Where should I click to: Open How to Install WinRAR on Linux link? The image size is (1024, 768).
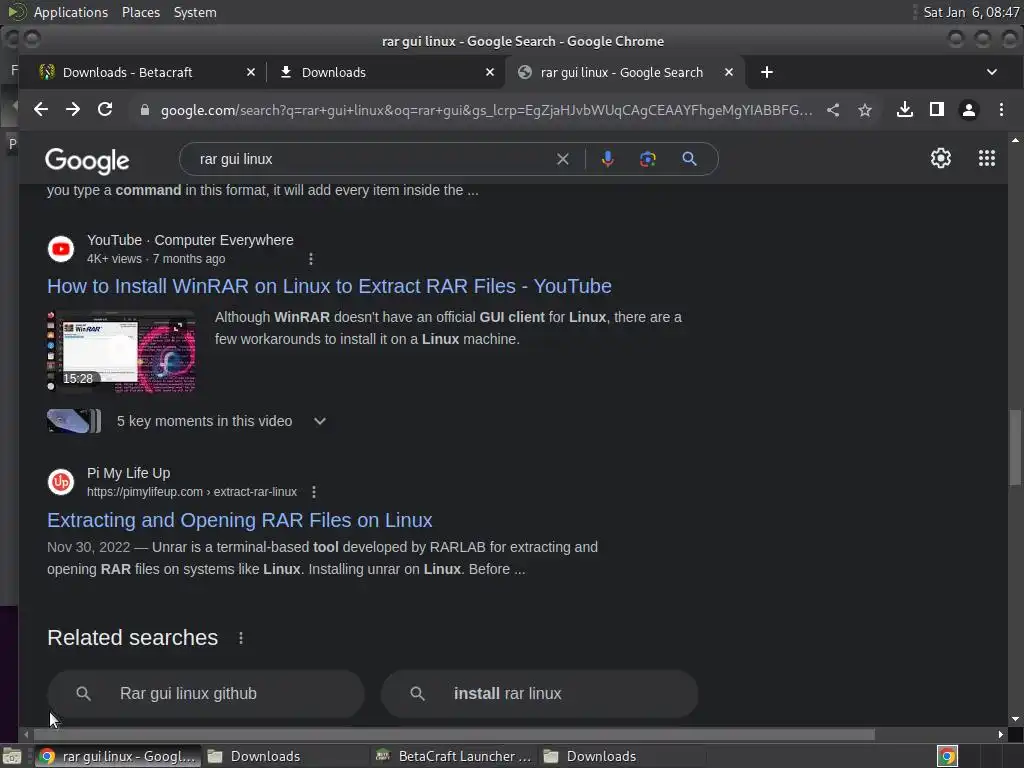[x=329, y=286]
